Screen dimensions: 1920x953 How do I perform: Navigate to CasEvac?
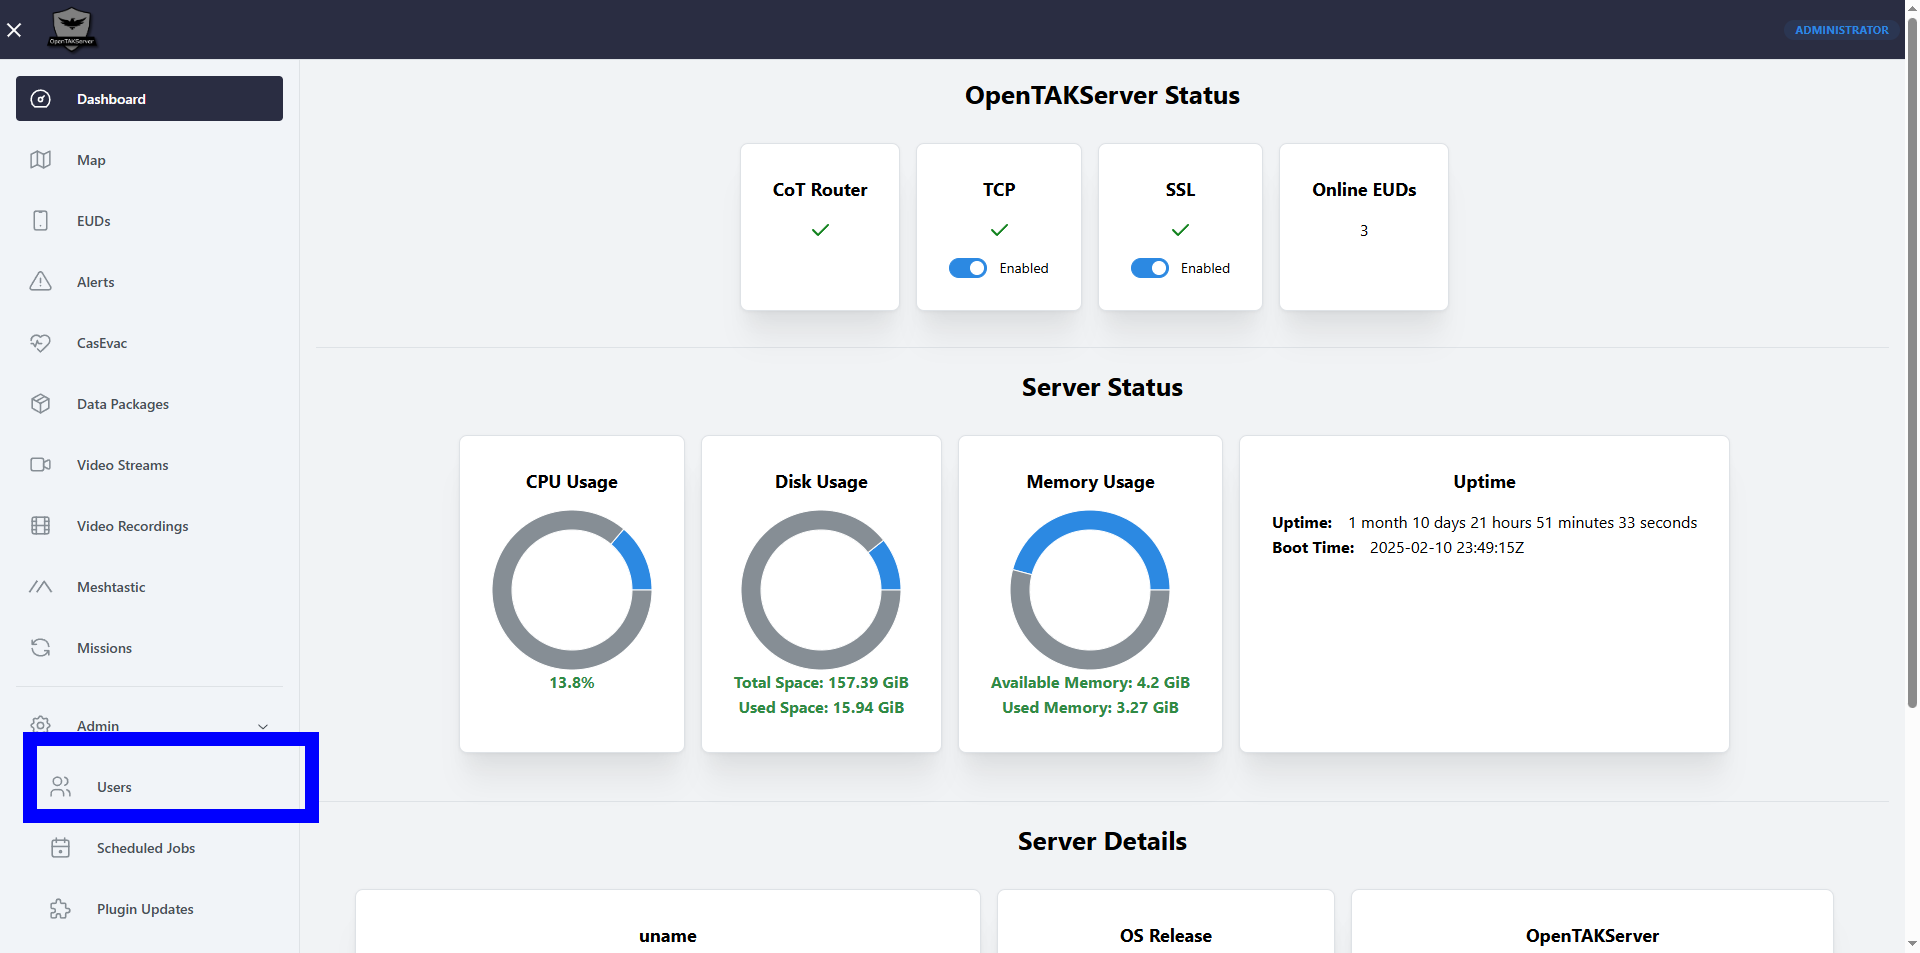pos(149,343)
